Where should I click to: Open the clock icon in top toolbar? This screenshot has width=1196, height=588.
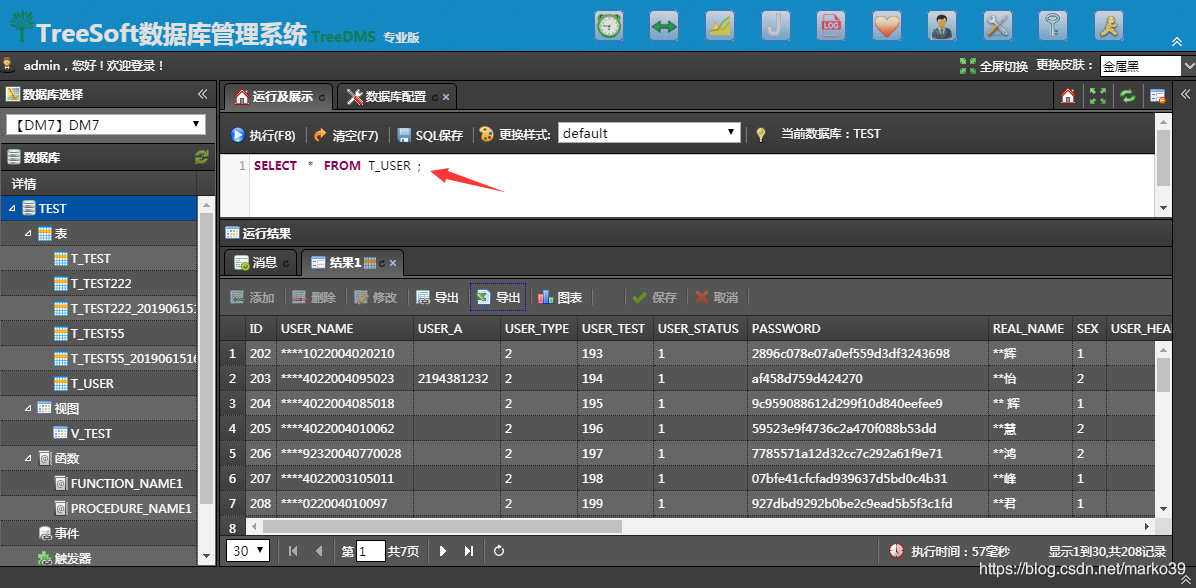point(609,26)
